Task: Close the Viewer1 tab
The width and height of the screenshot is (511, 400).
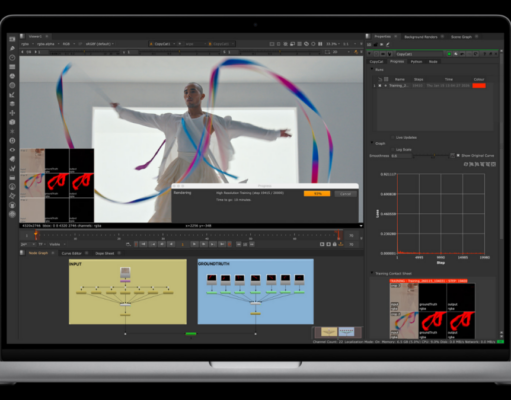Action: [47, 36]
